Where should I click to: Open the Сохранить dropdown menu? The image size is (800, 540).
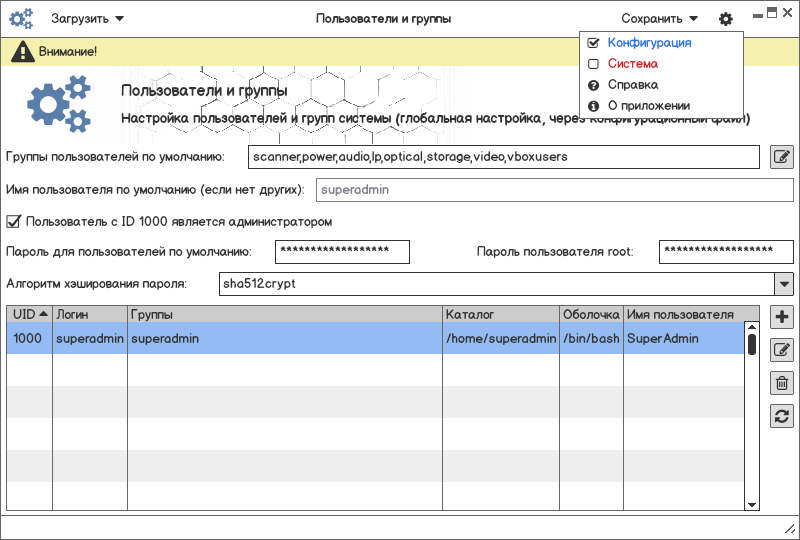659,18
